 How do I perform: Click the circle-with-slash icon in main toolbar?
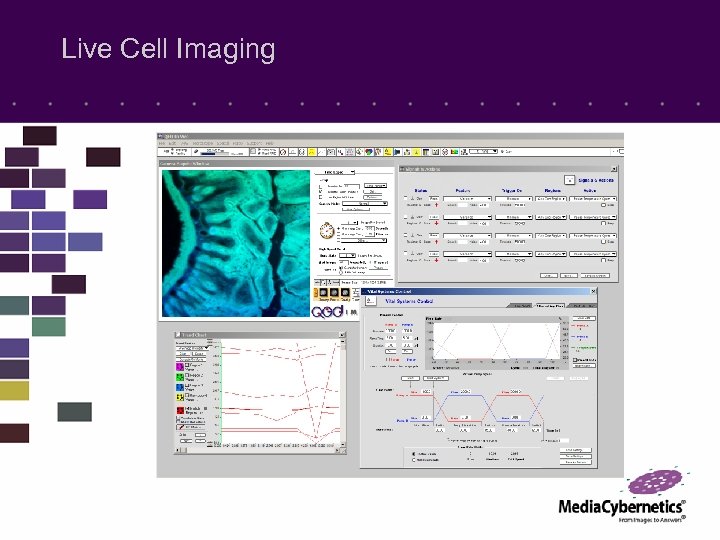pos(283,152)
